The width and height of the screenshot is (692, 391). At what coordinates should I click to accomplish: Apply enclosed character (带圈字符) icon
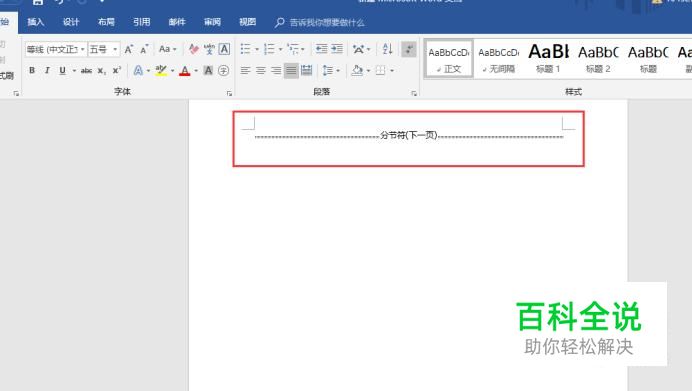224,71
